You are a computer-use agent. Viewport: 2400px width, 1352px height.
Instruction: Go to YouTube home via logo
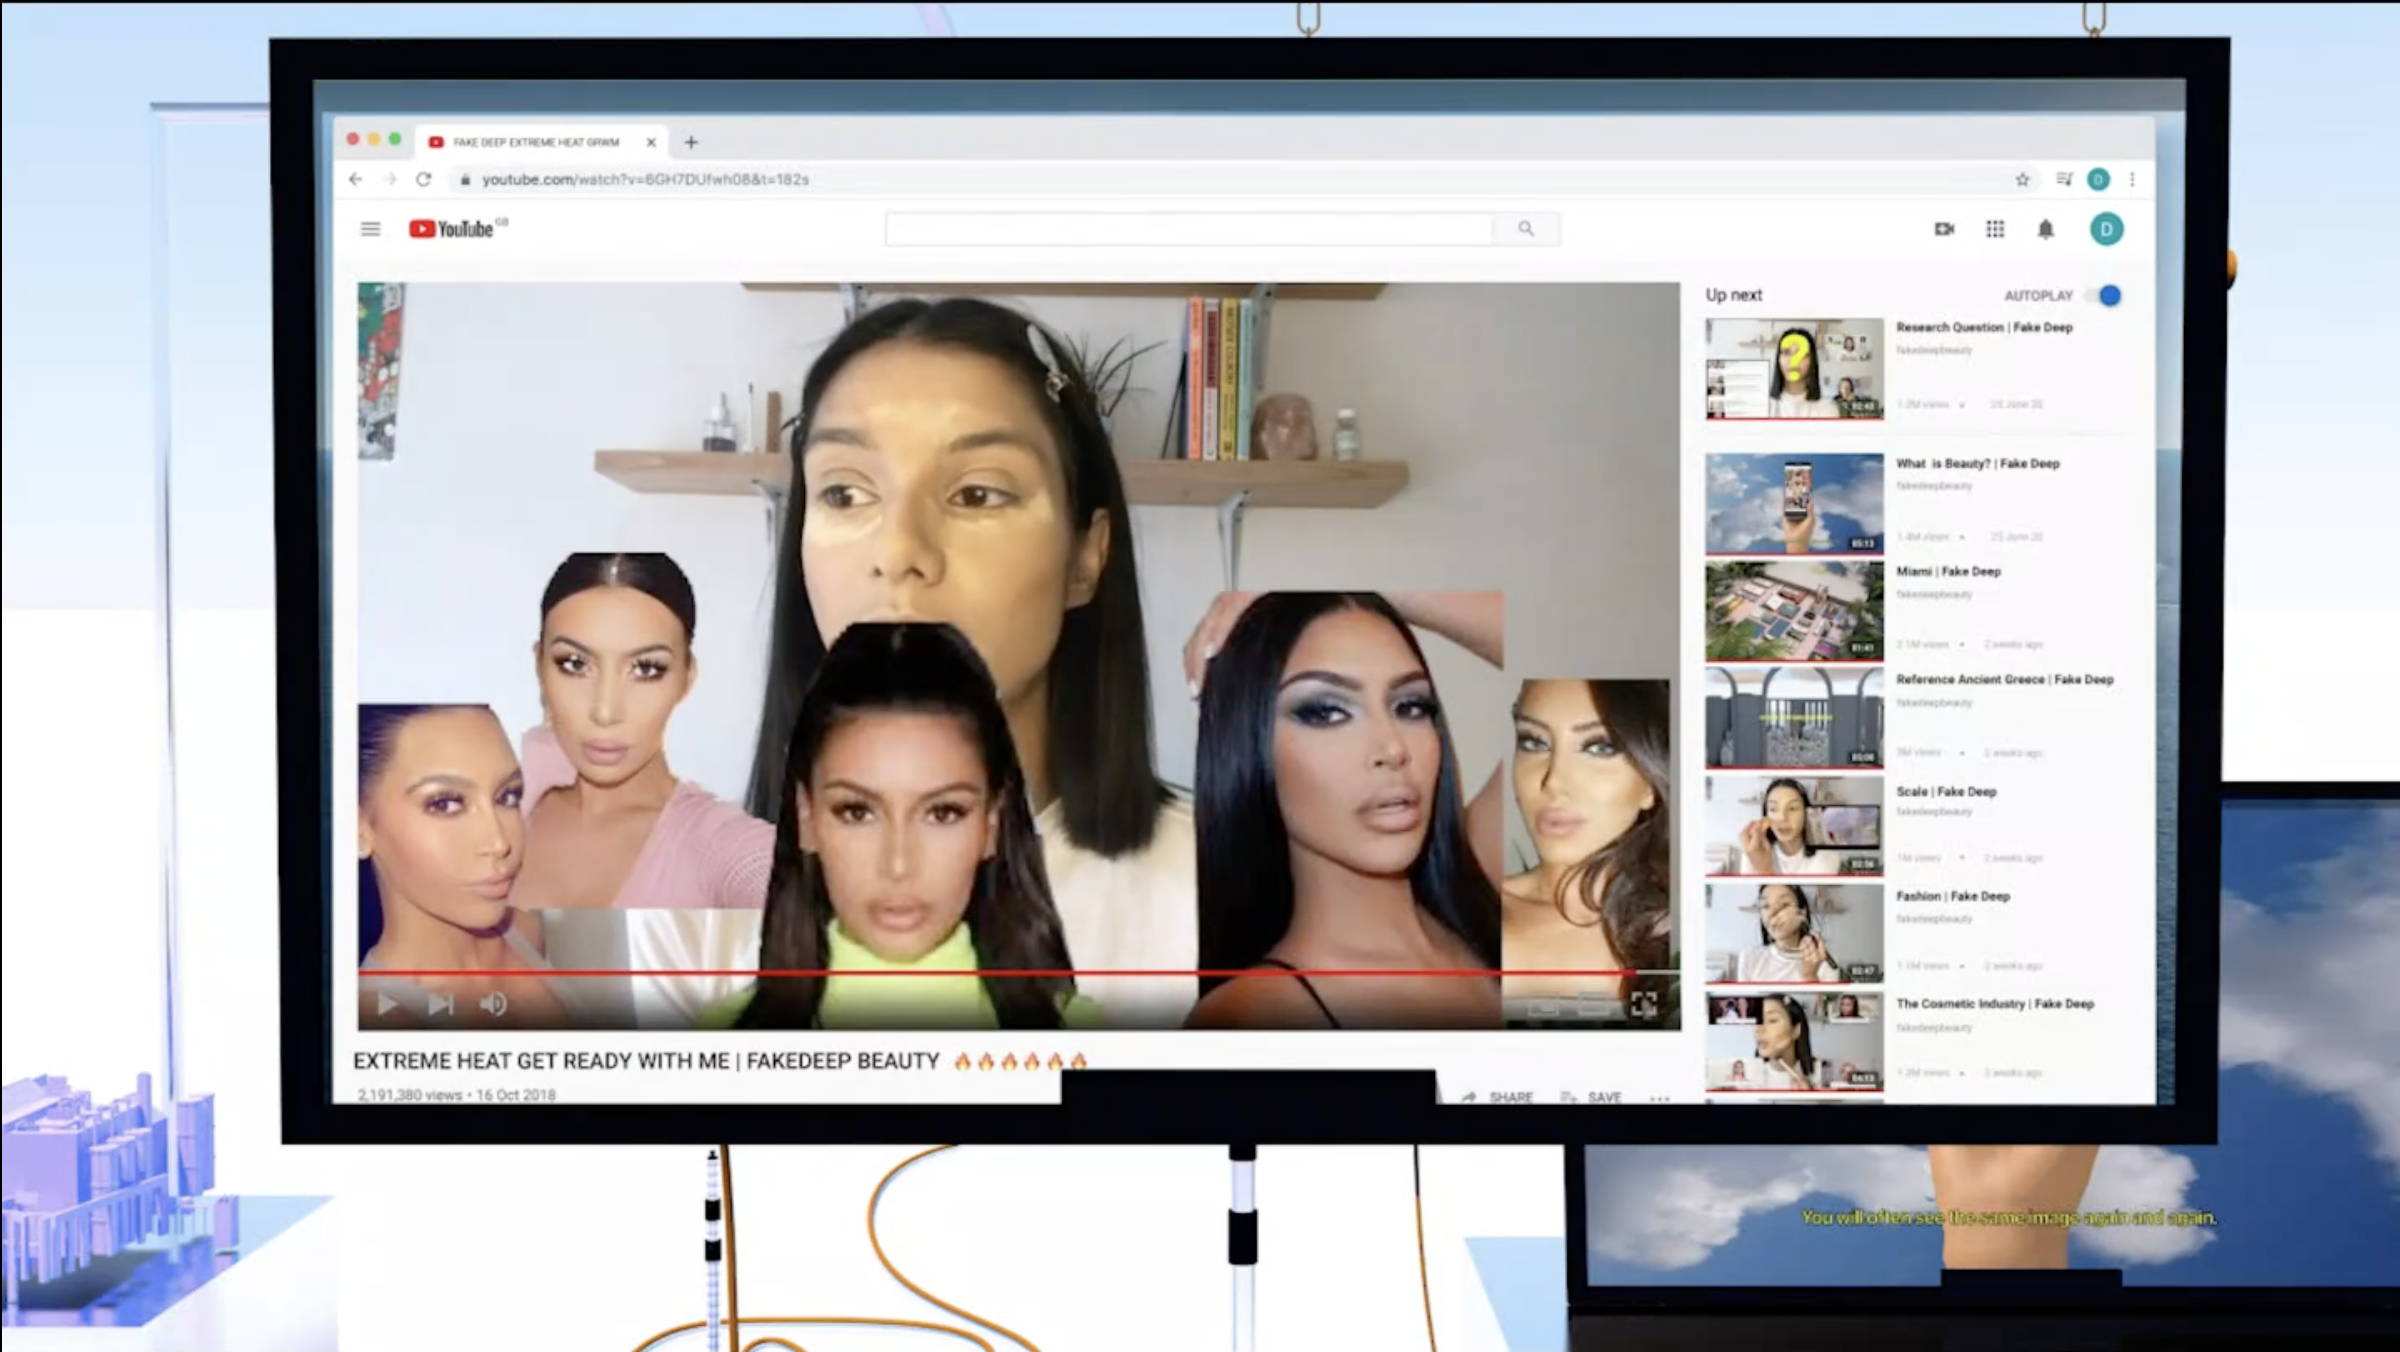451,229
